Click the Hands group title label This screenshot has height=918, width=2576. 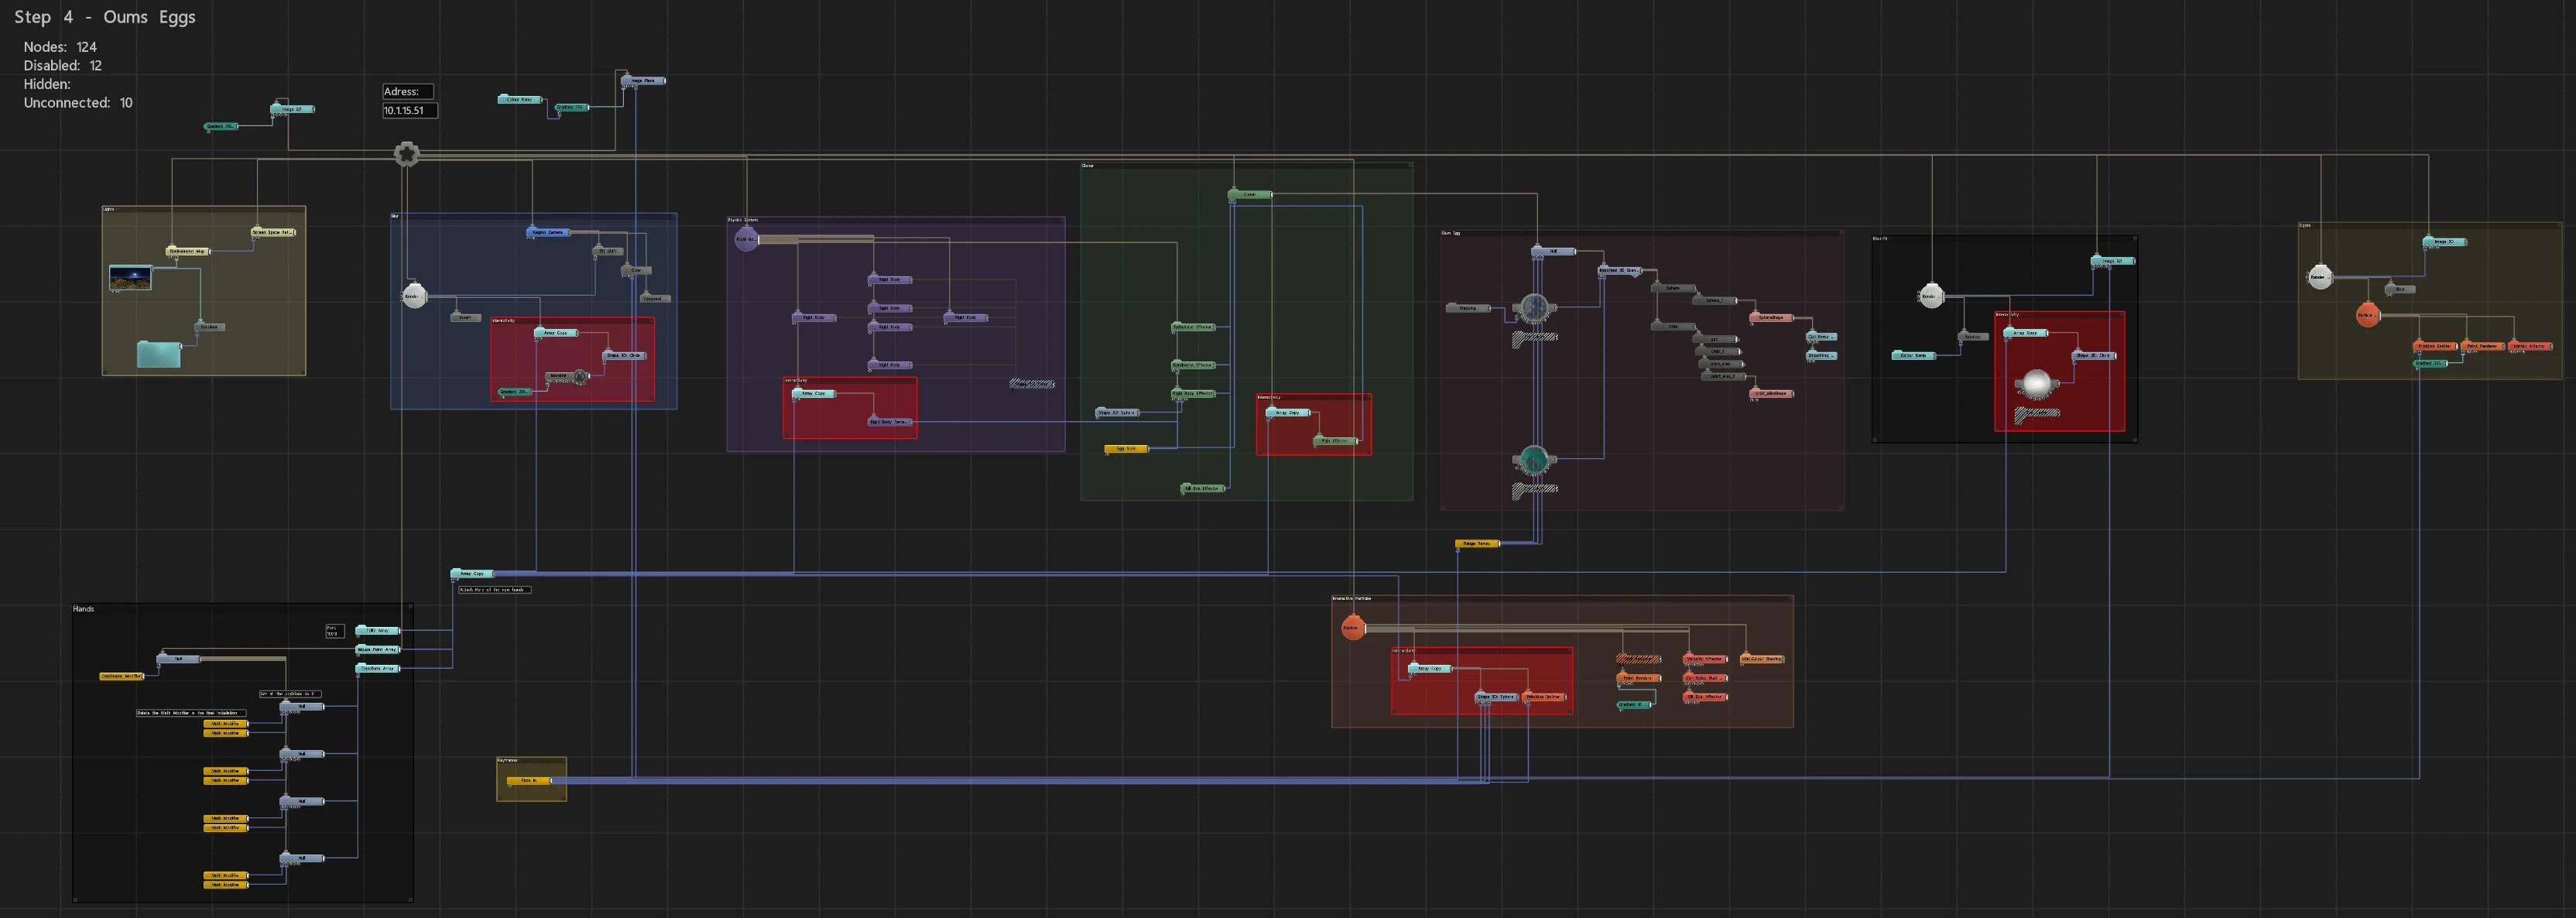click(83, 609)
